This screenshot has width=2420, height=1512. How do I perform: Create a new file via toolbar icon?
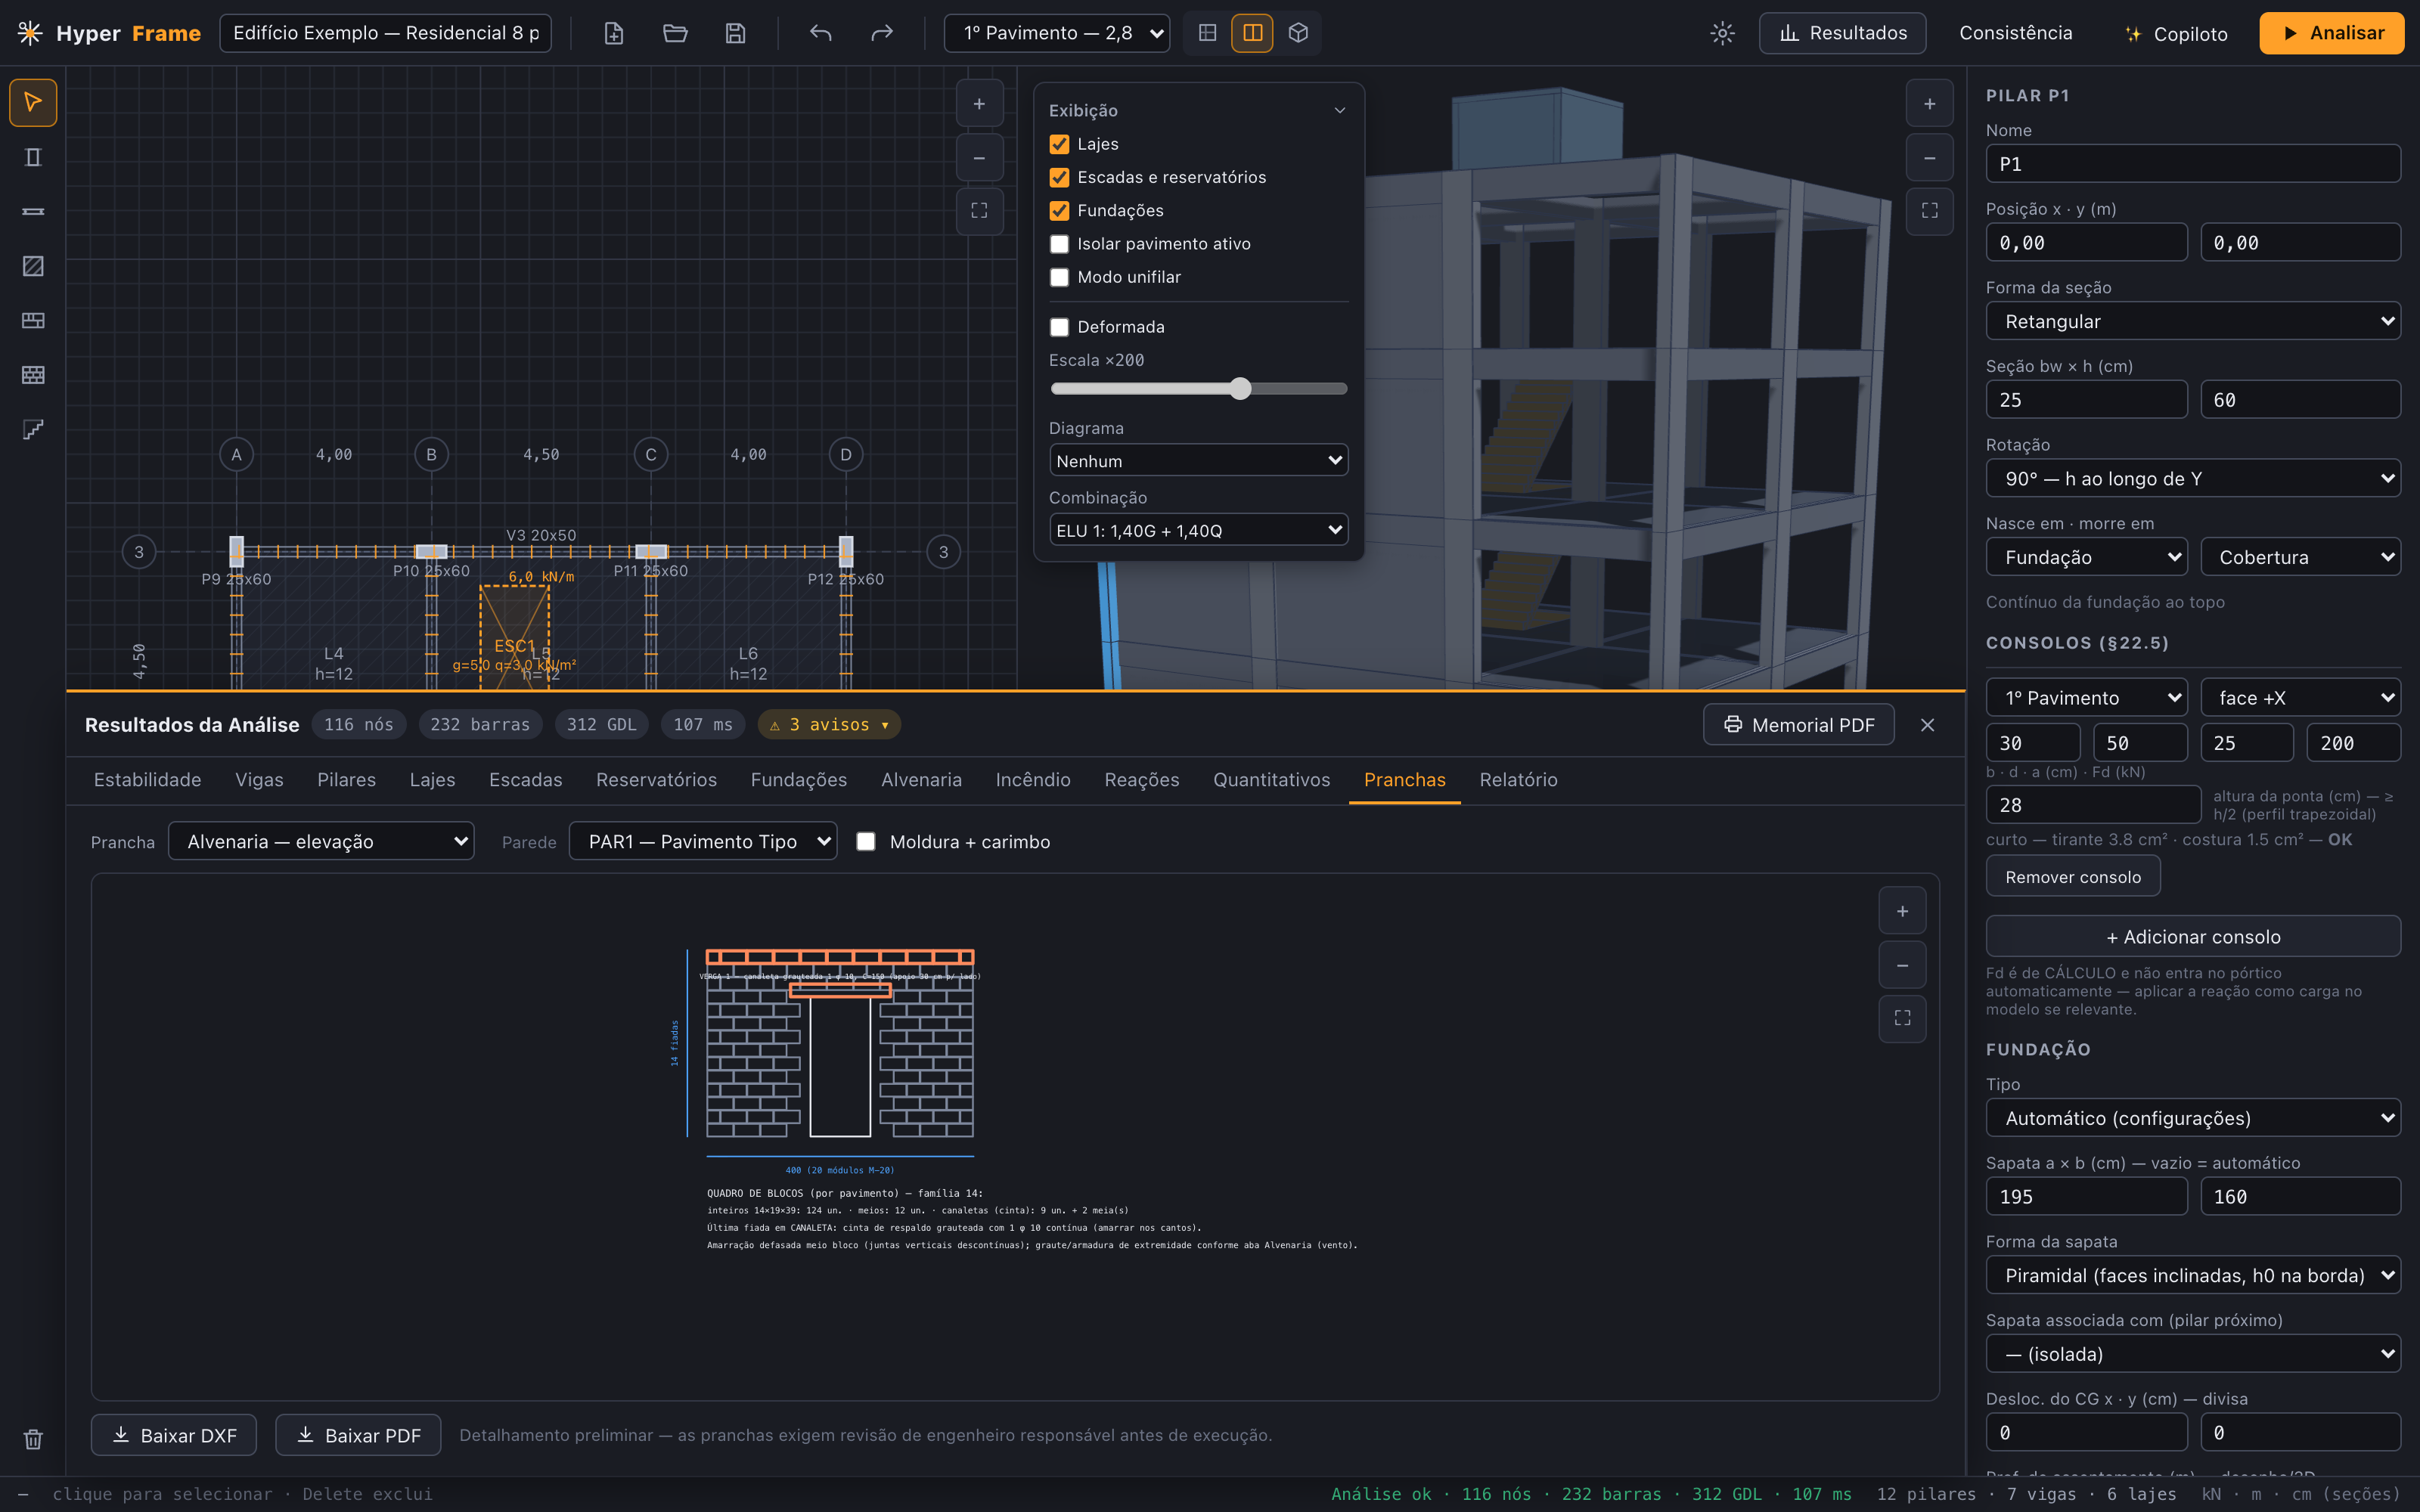(614, 33)
